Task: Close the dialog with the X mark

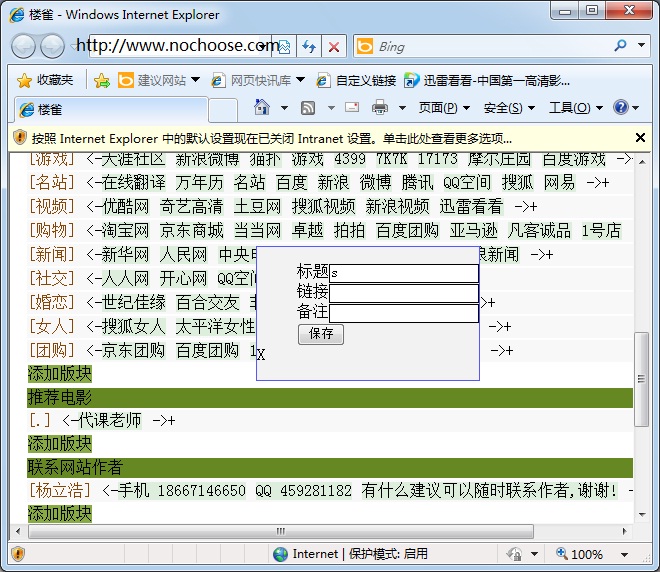Action: pyautogui.click(x=261, y=355)
